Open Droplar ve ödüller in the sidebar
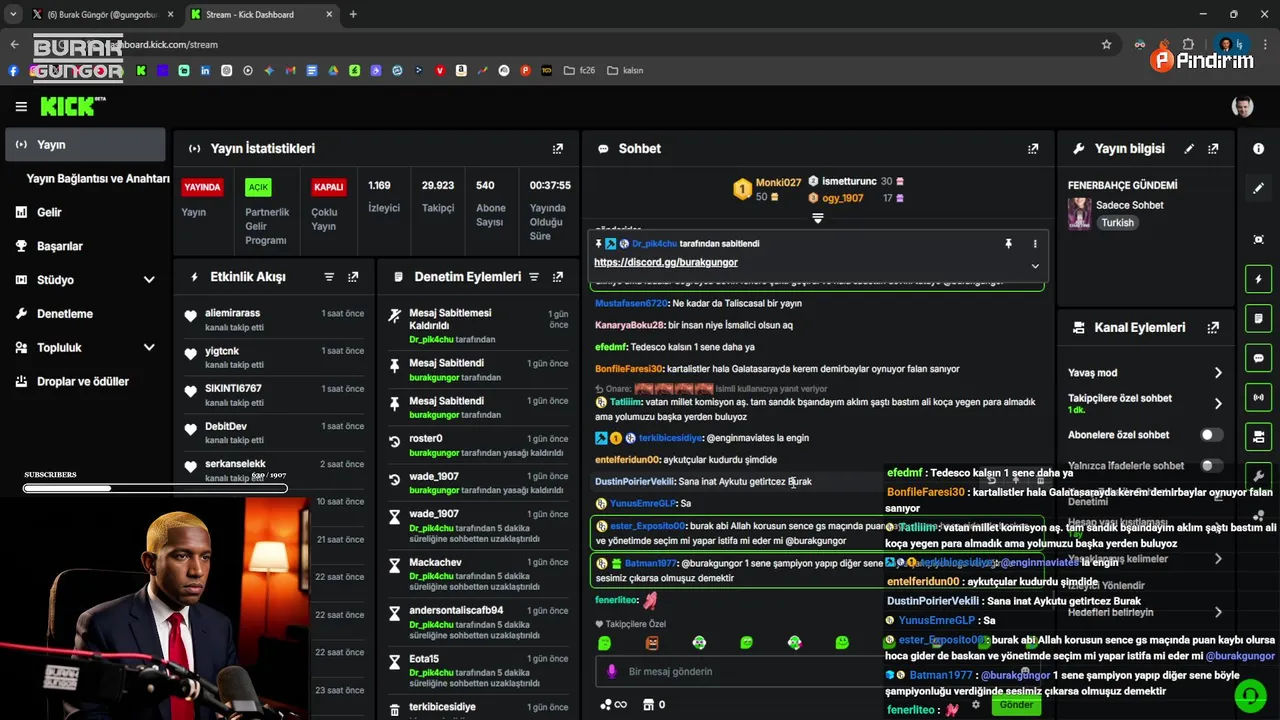The height and width of the screenshot is (720, 1280). 85,382
